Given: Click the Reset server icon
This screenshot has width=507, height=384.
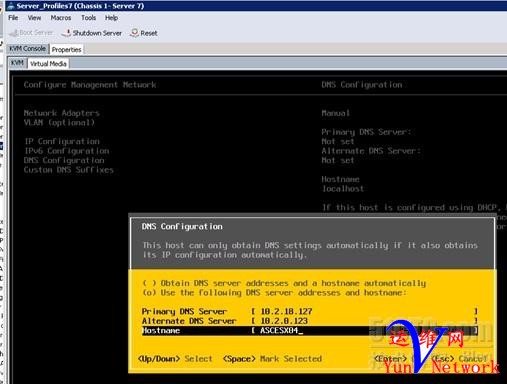Looking at the screenshot, I should click(x=134, y=33).
